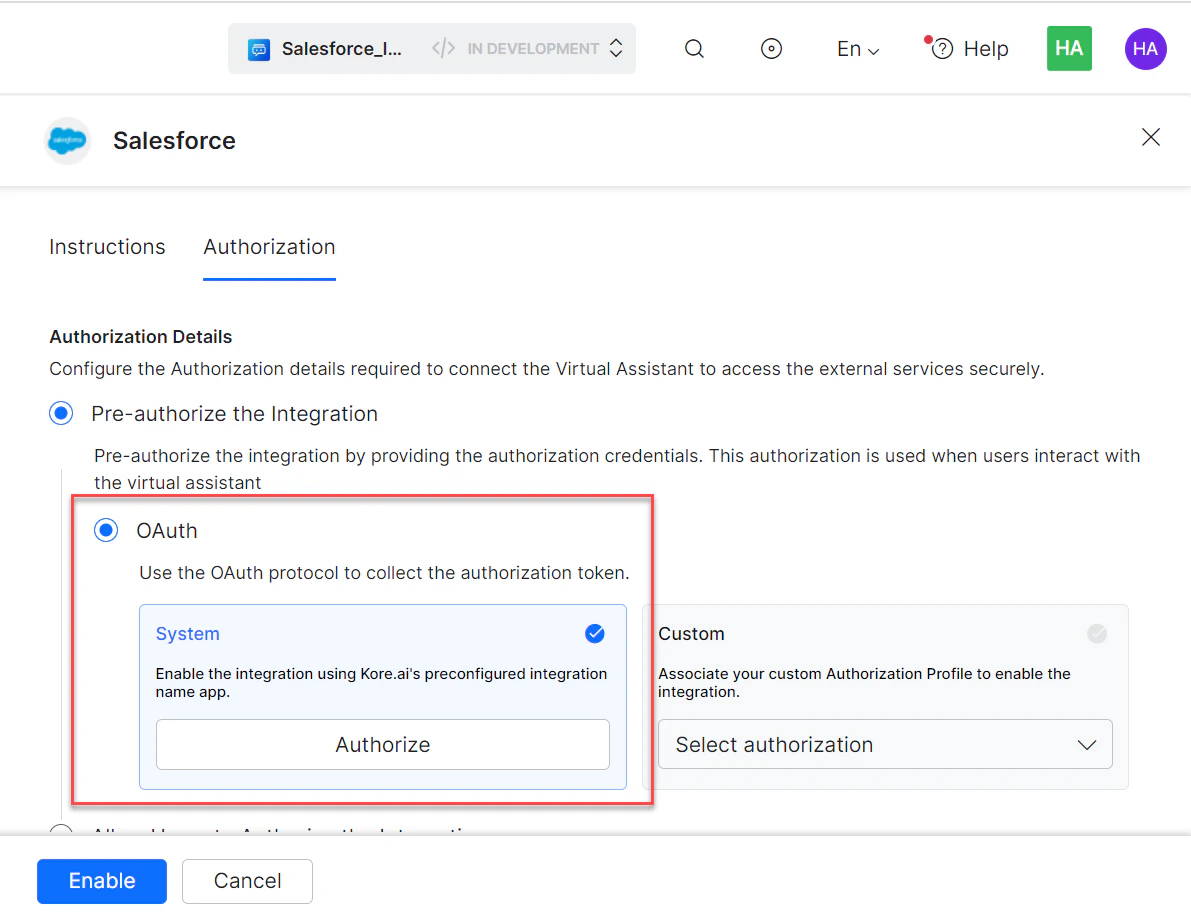
Task: Switch to the Instructions tab
Action: pyautogui.click(x=107, y=247)
